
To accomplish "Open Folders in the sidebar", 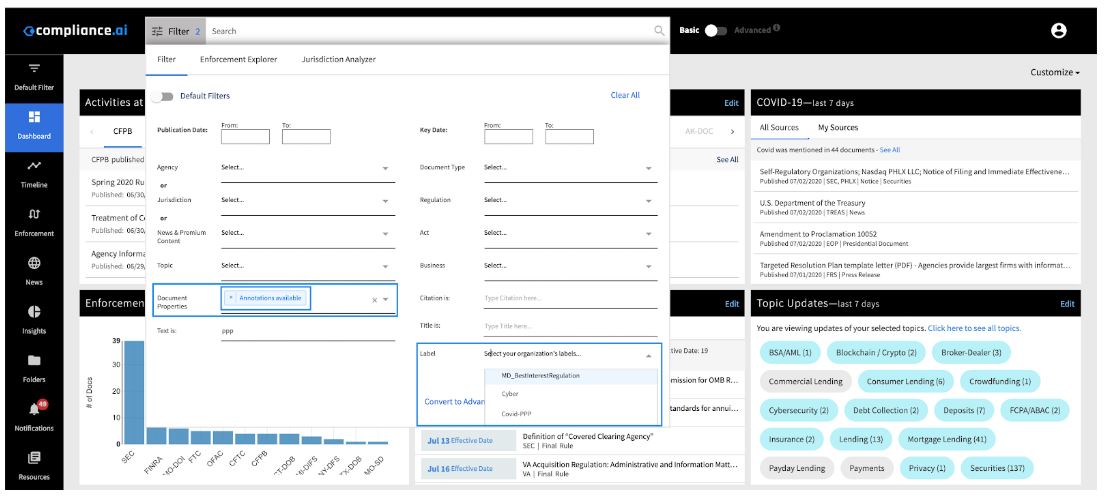I will (x=34, y=368).
